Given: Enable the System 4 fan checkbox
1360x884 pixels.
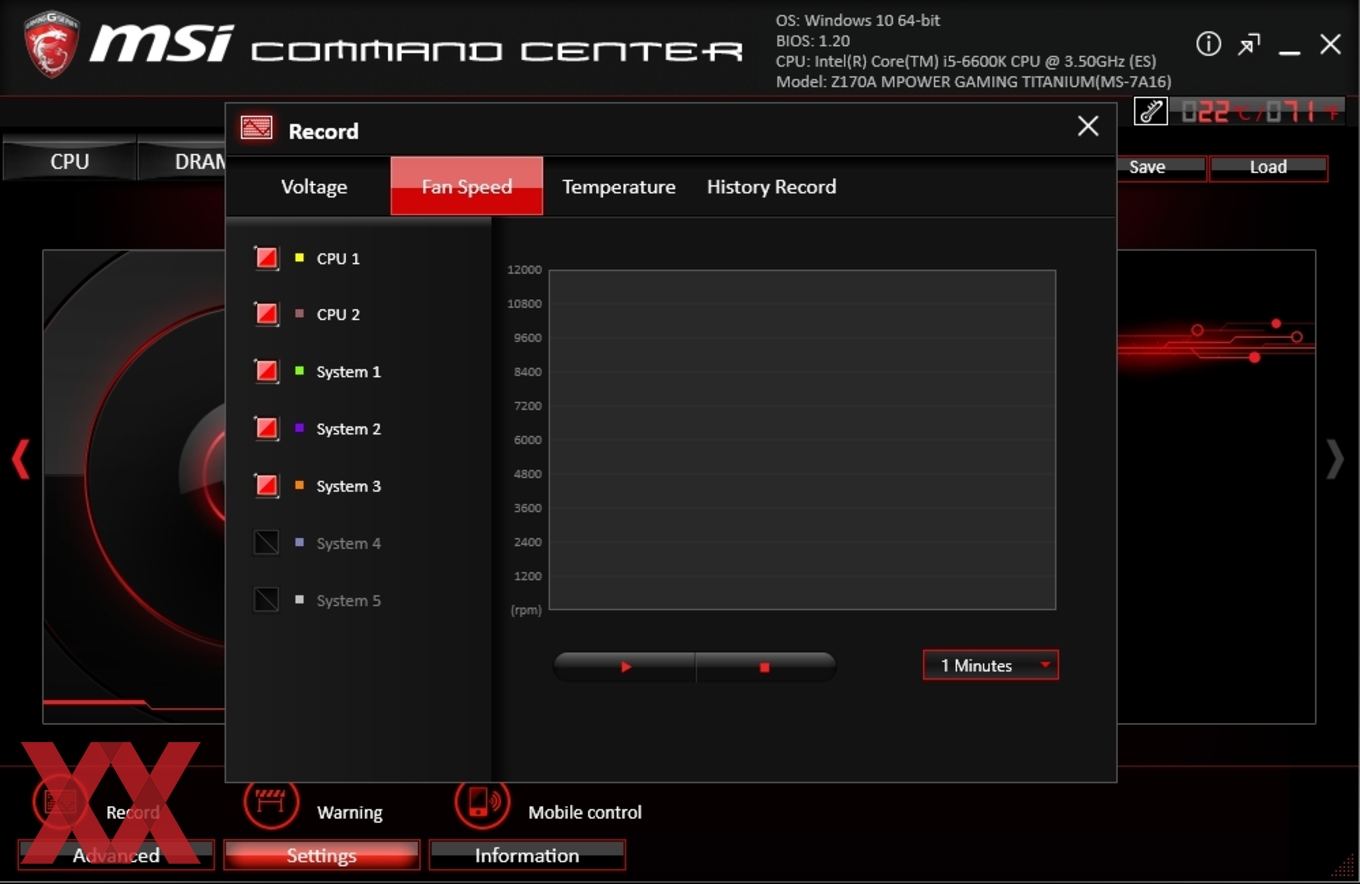Looking at the screenshot, I should pos(266,542).
